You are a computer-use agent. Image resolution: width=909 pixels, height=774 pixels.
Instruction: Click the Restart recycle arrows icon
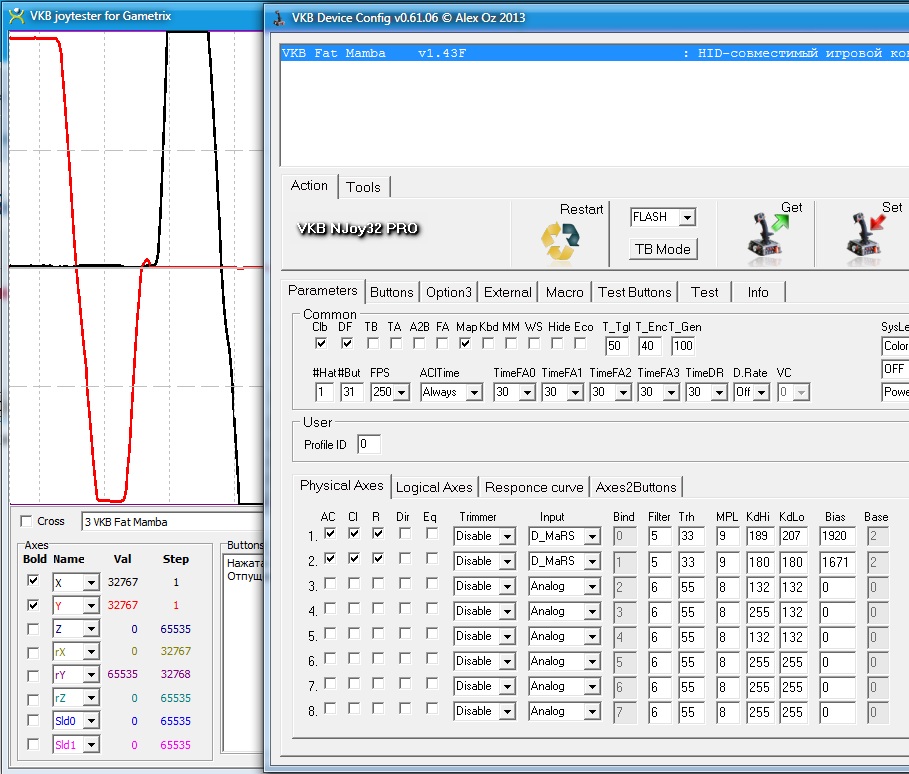coord(560,241)
